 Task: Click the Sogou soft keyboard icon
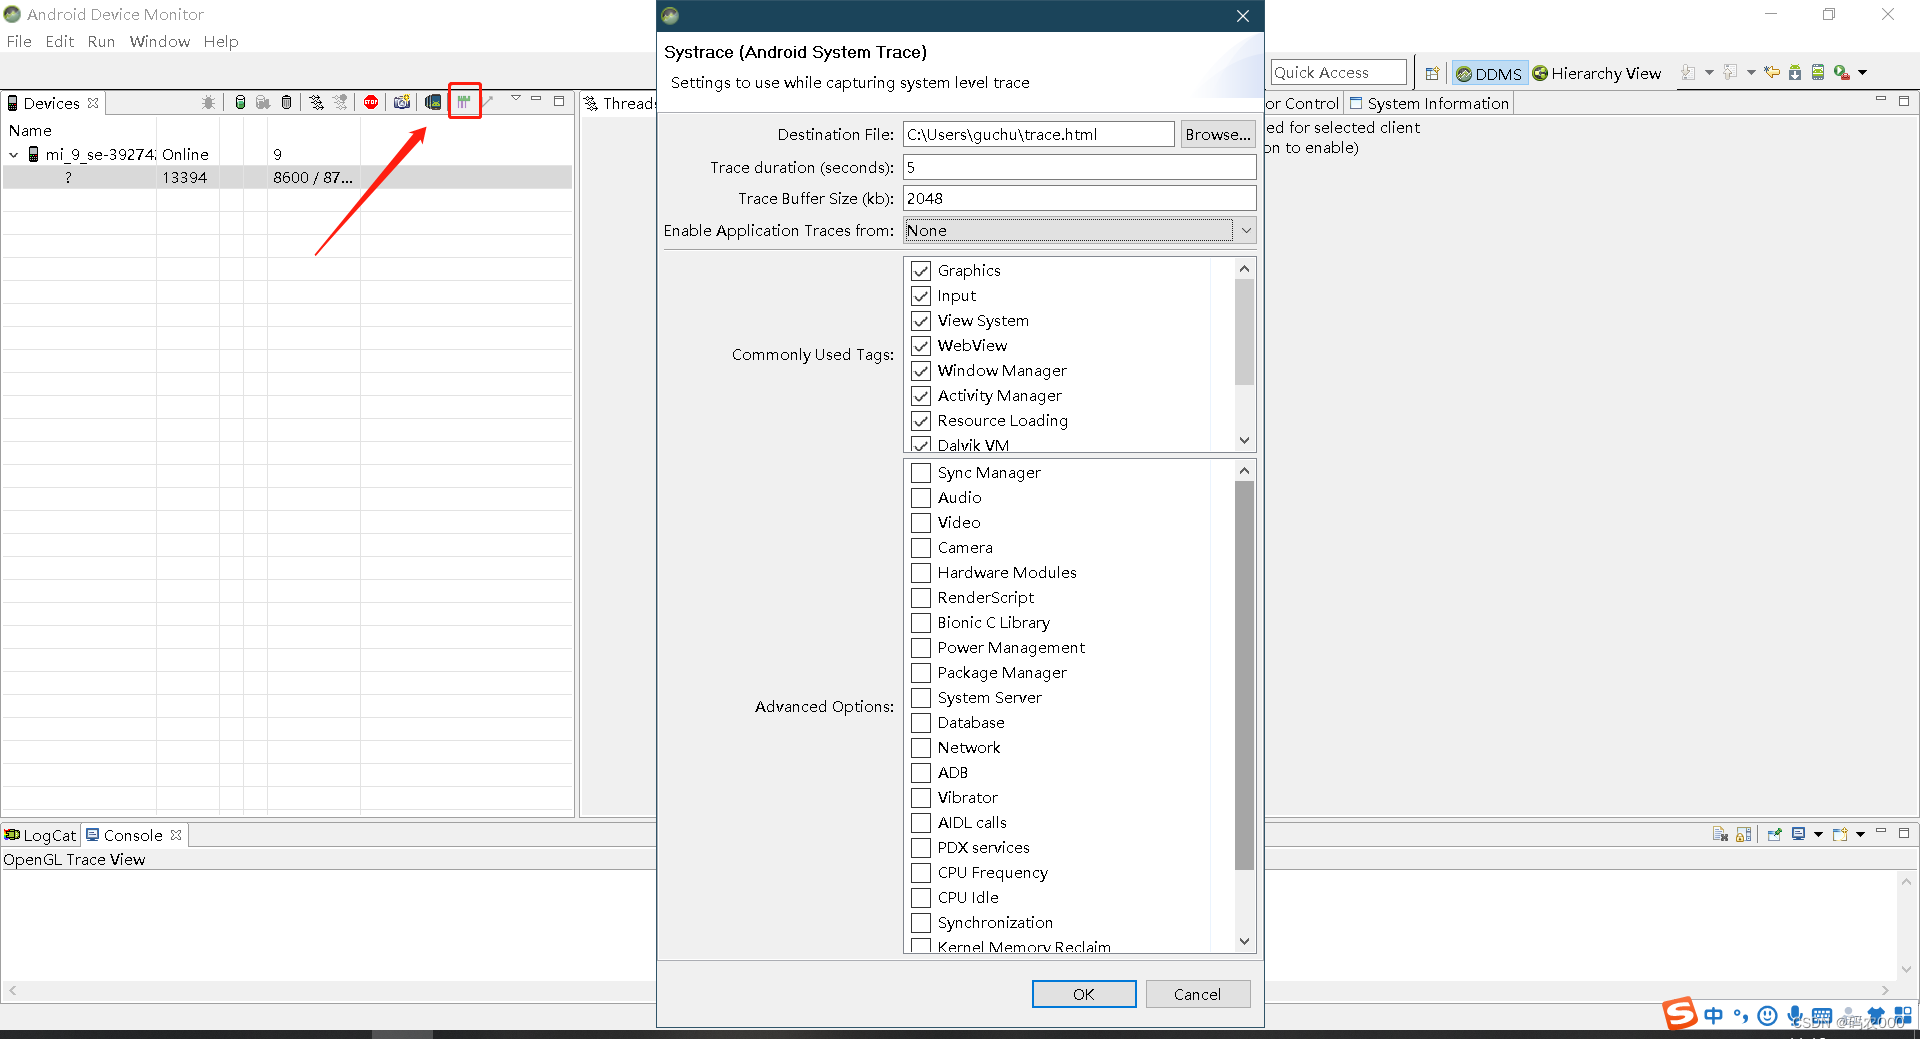[x=1822, y=1016]
